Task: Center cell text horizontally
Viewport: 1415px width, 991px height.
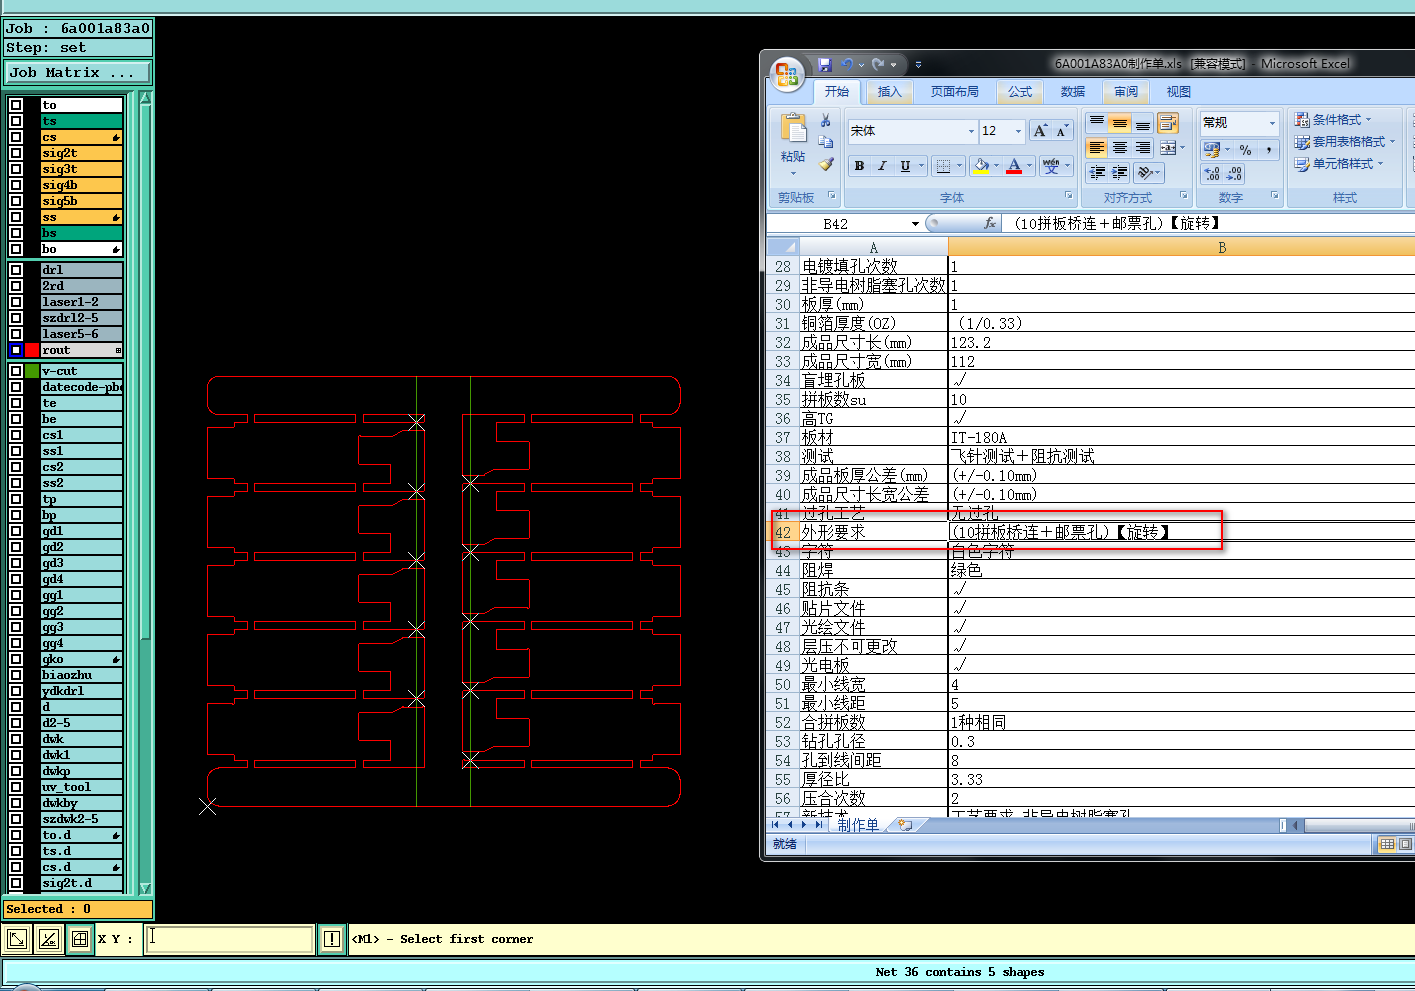Action: coord(1120,148)
